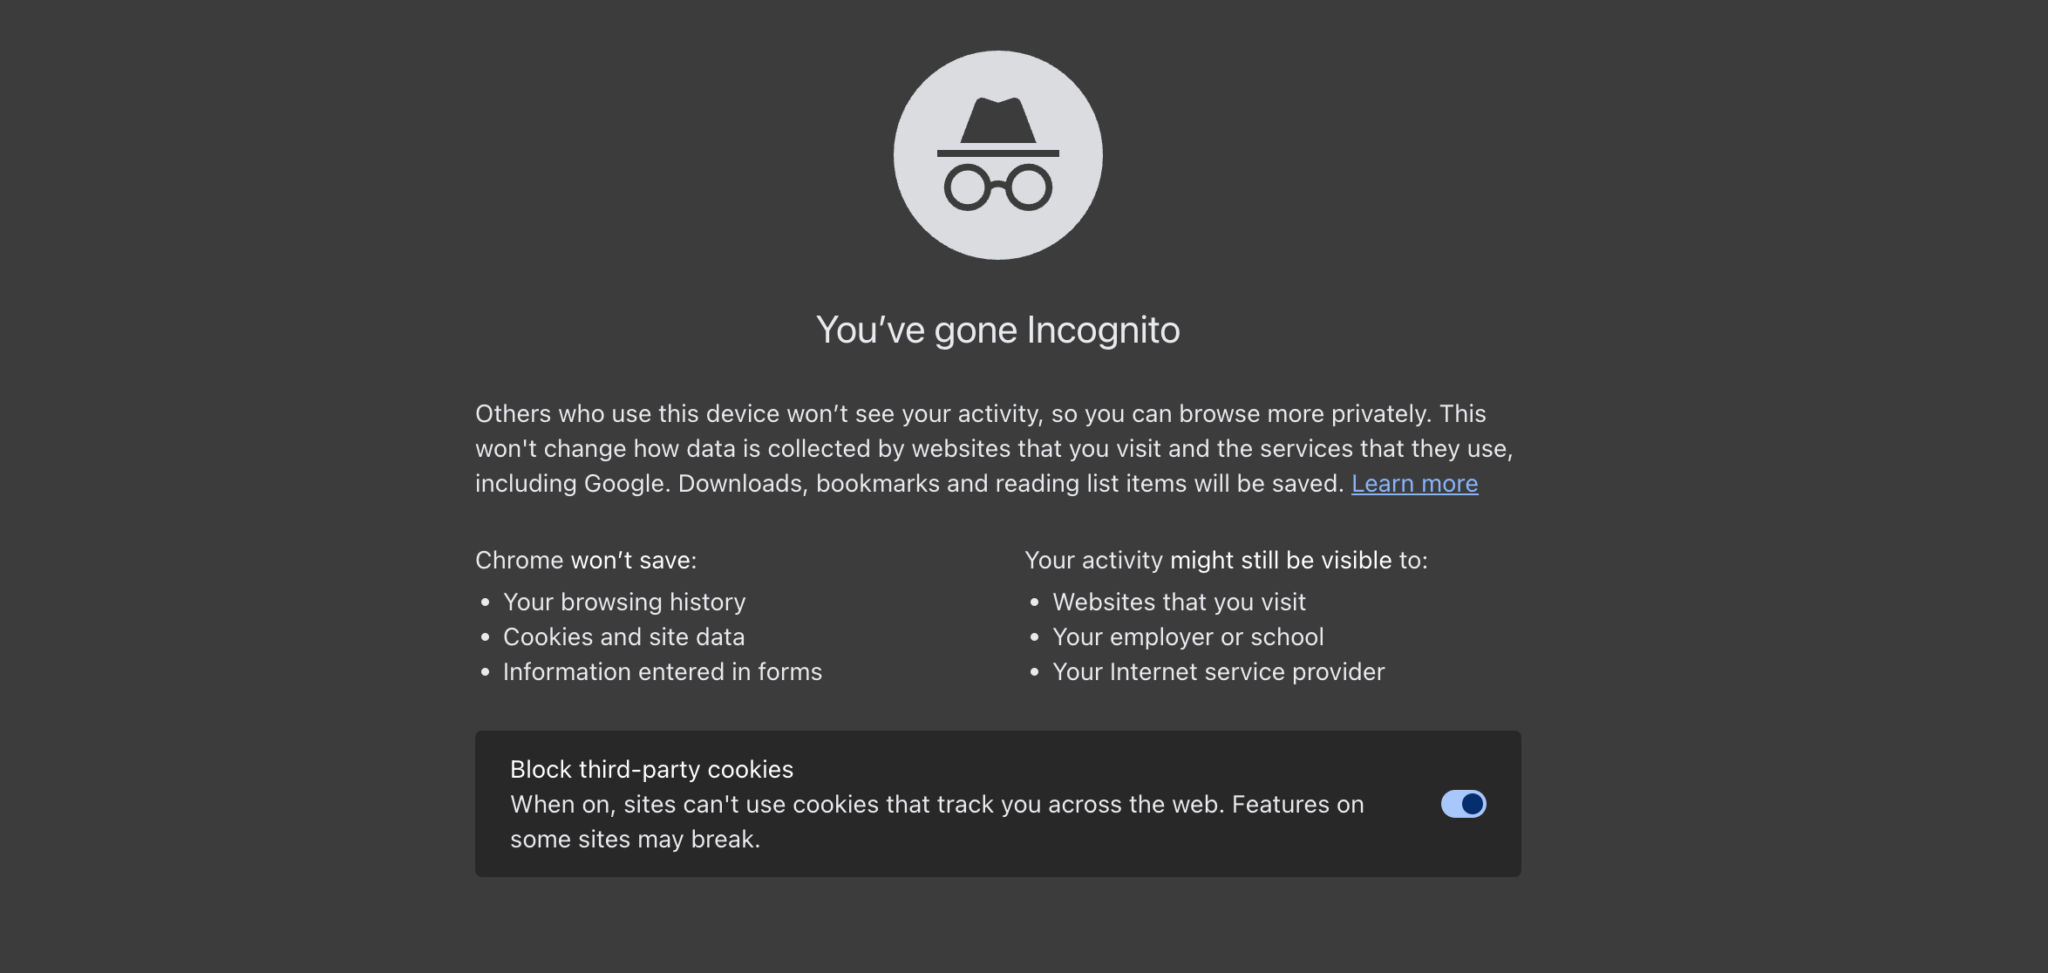Click "Downloads, bookmarks and reading list" sentence
Screen dimensions: 2048x973
click(1010, 484)
